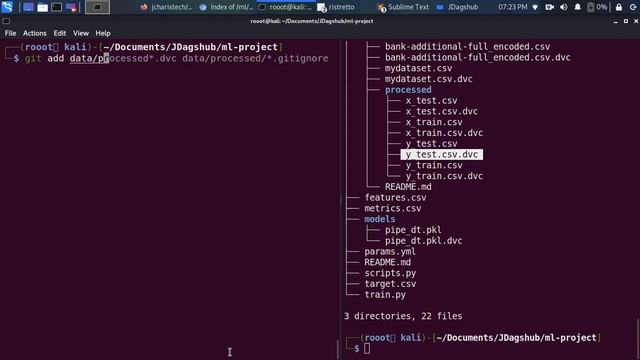Click params.yml in the tree
Viewport: 640px width, 360px height.
tap(390, 251)
